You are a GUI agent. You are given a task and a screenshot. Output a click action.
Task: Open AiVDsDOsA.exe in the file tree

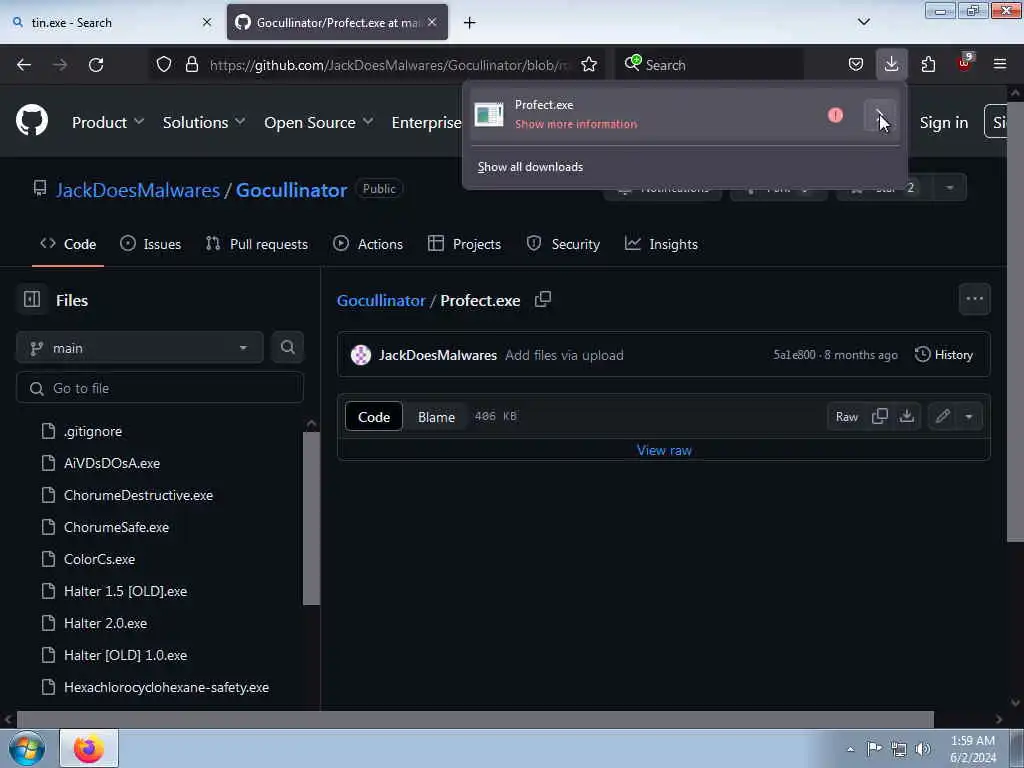click(112, 463)
